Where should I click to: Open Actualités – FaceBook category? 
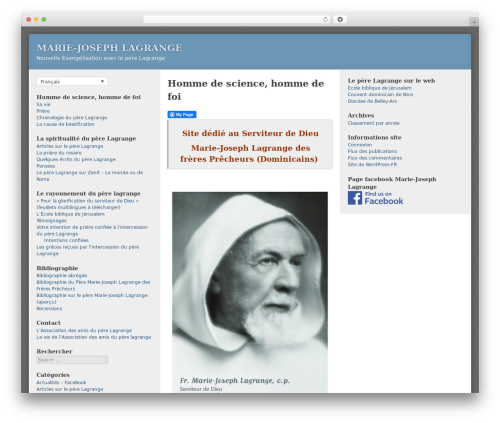coord(61,382)
